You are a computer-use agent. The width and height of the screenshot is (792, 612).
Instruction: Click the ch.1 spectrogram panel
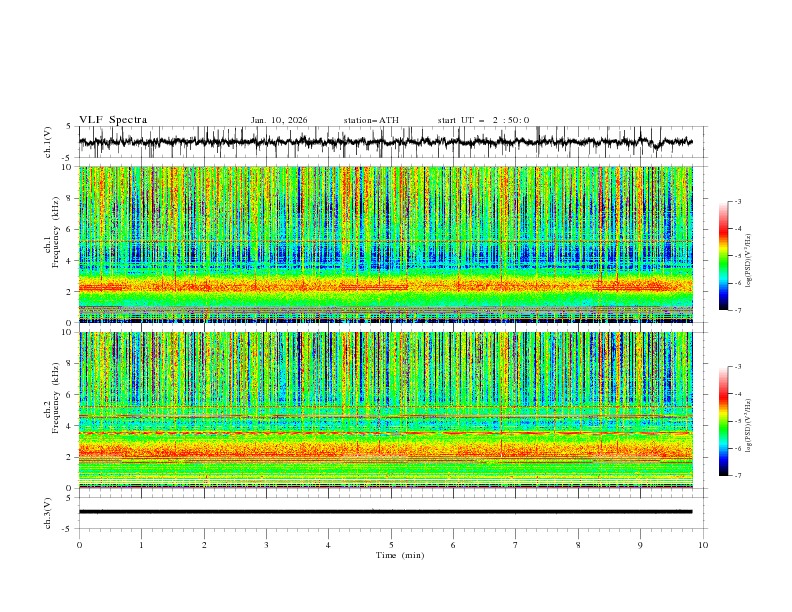click(x=385, y=244)
